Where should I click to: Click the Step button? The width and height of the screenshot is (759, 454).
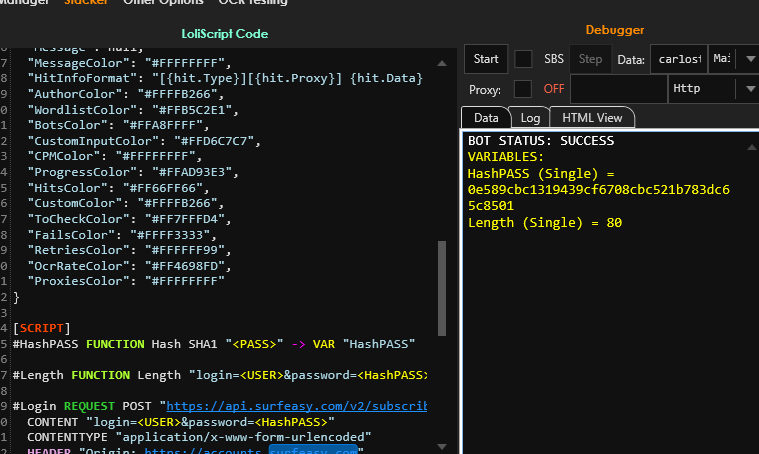[x=591, y=59]
